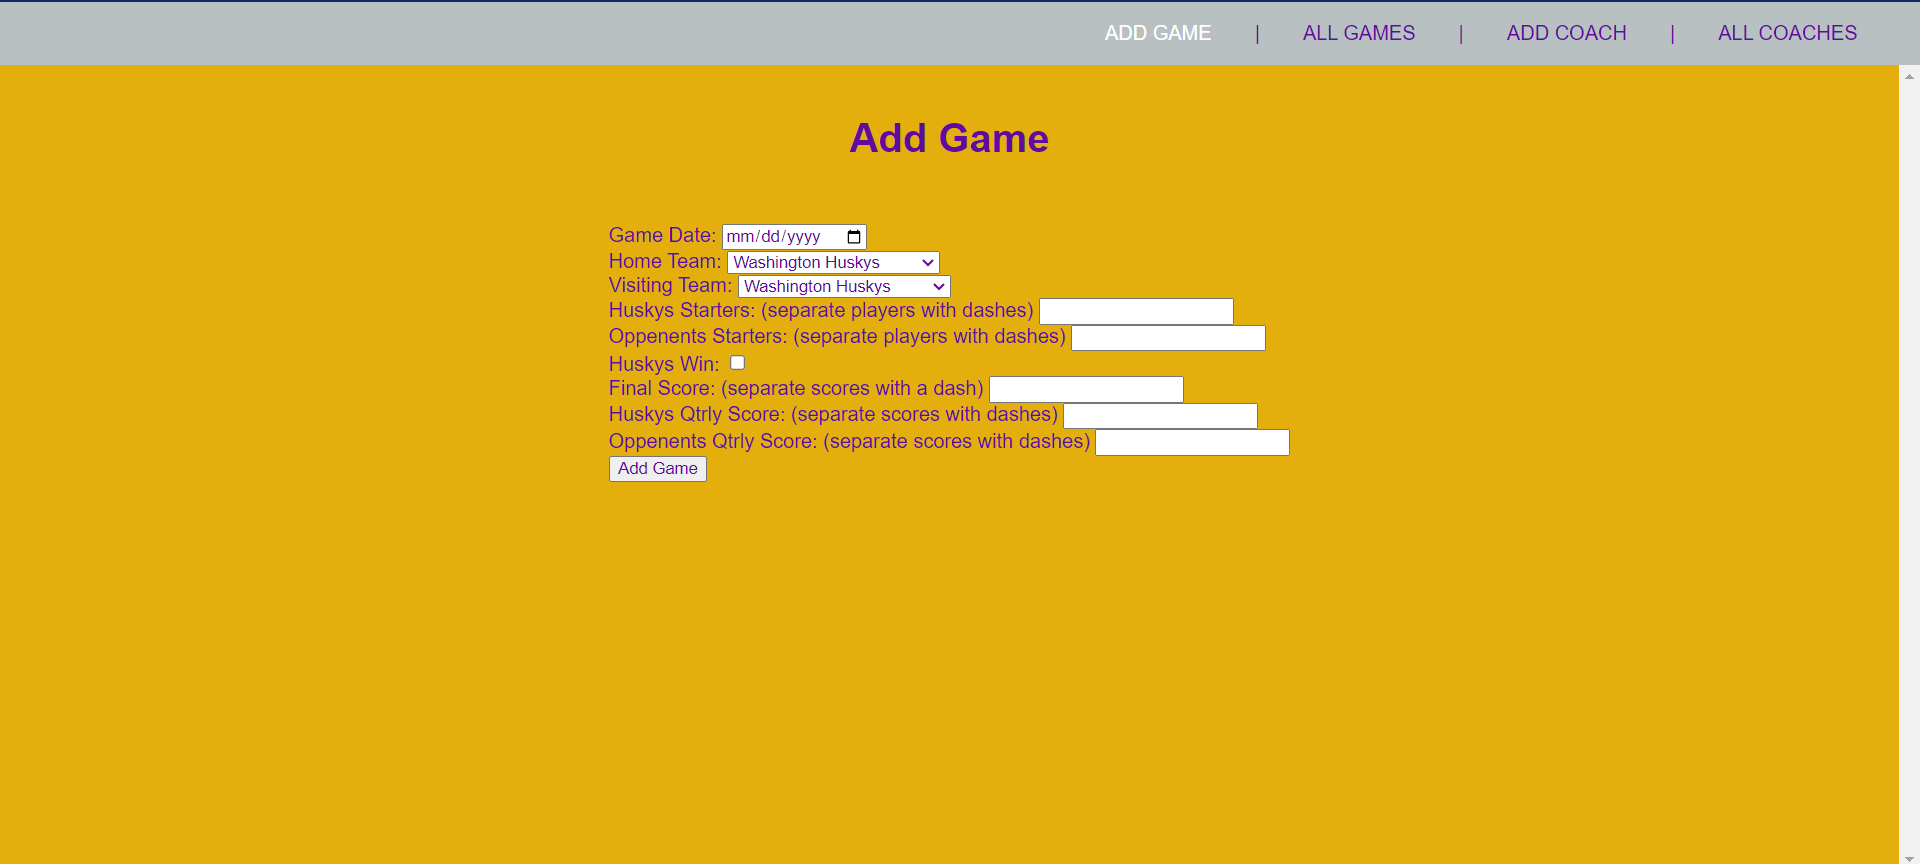The image size is (1920, 864).
Task: Click the 'Visiting Team:' label
Action: click(x=670, y=285)
